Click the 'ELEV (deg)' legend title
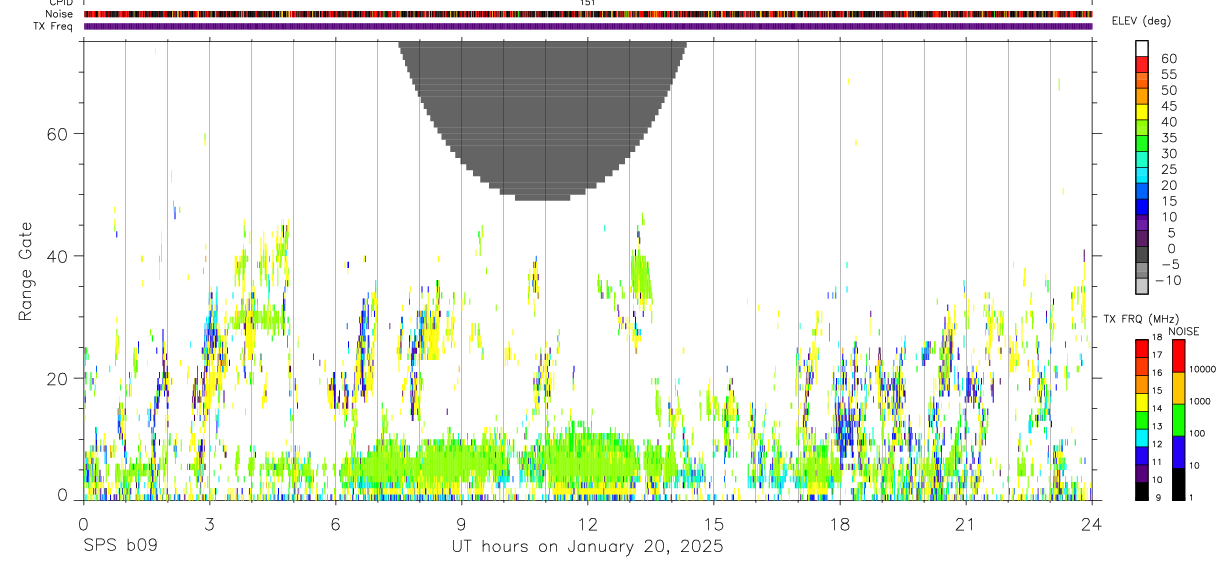 coord(1143,21)
